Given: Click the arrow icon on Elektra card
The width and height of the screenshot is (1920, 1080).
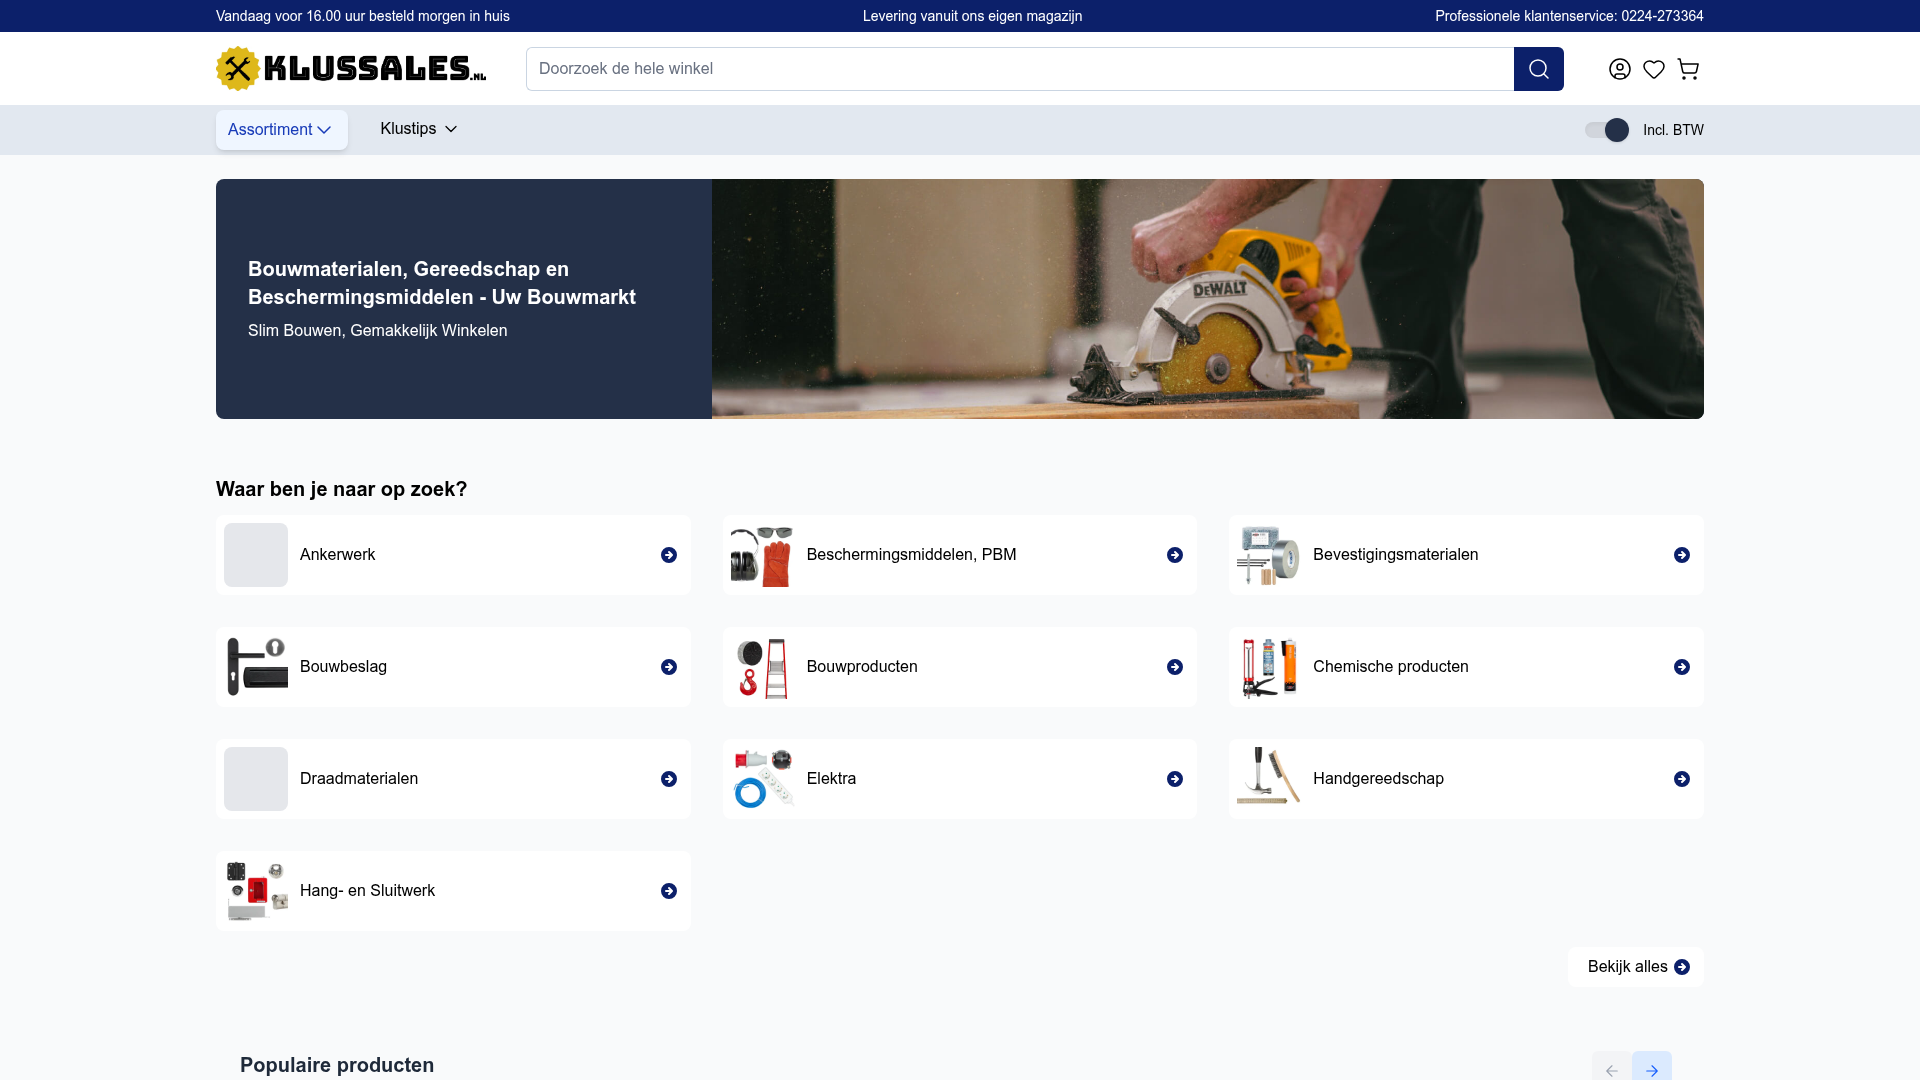Looking at the screenshot, I should (x=1175, y=779).
